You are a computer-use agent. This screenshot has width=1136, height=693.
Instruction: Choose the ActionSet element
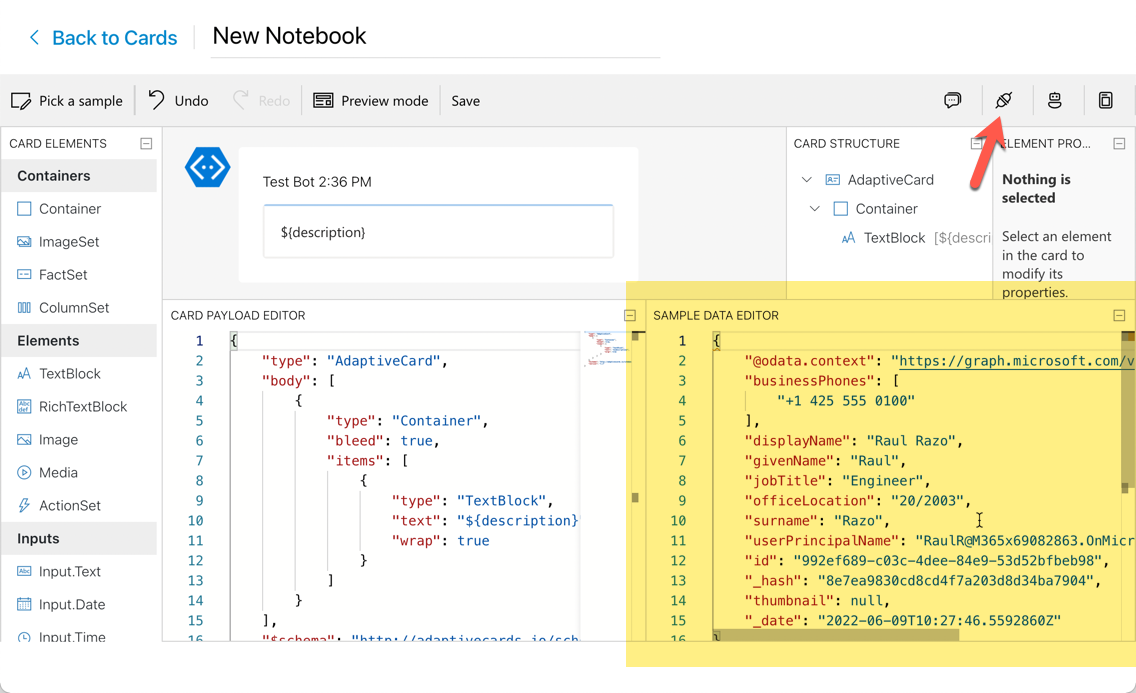coord(69,505)
